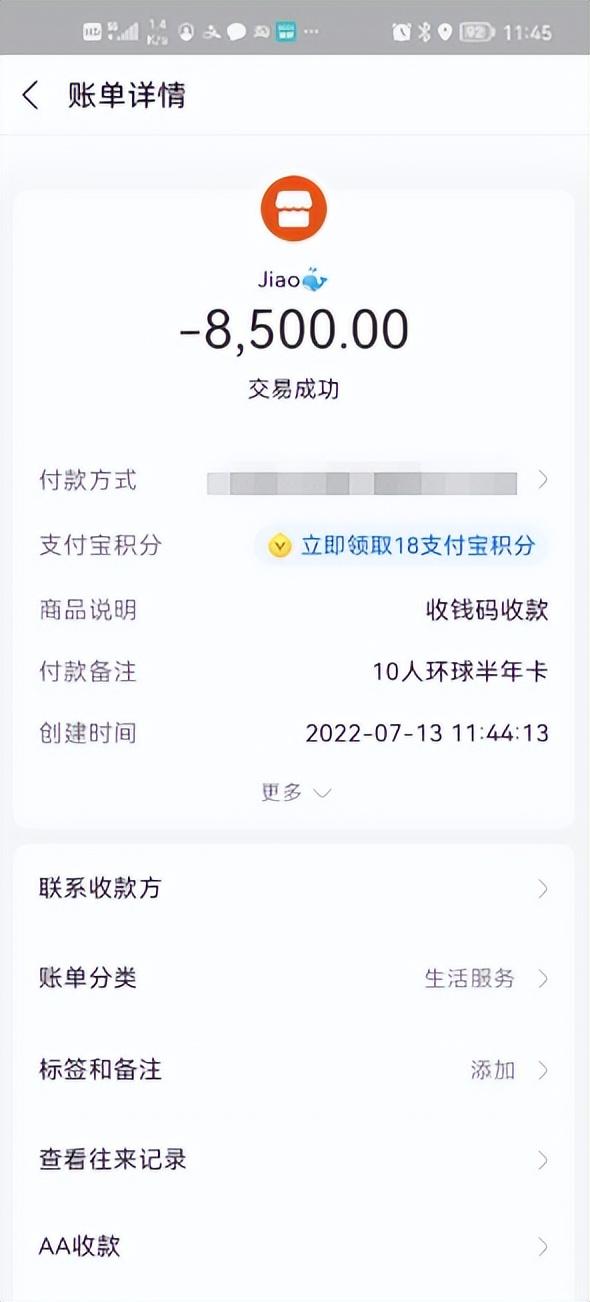Tap the battery indicator in status bar
The image size is (590, 1302).
[x=477, y=32]
